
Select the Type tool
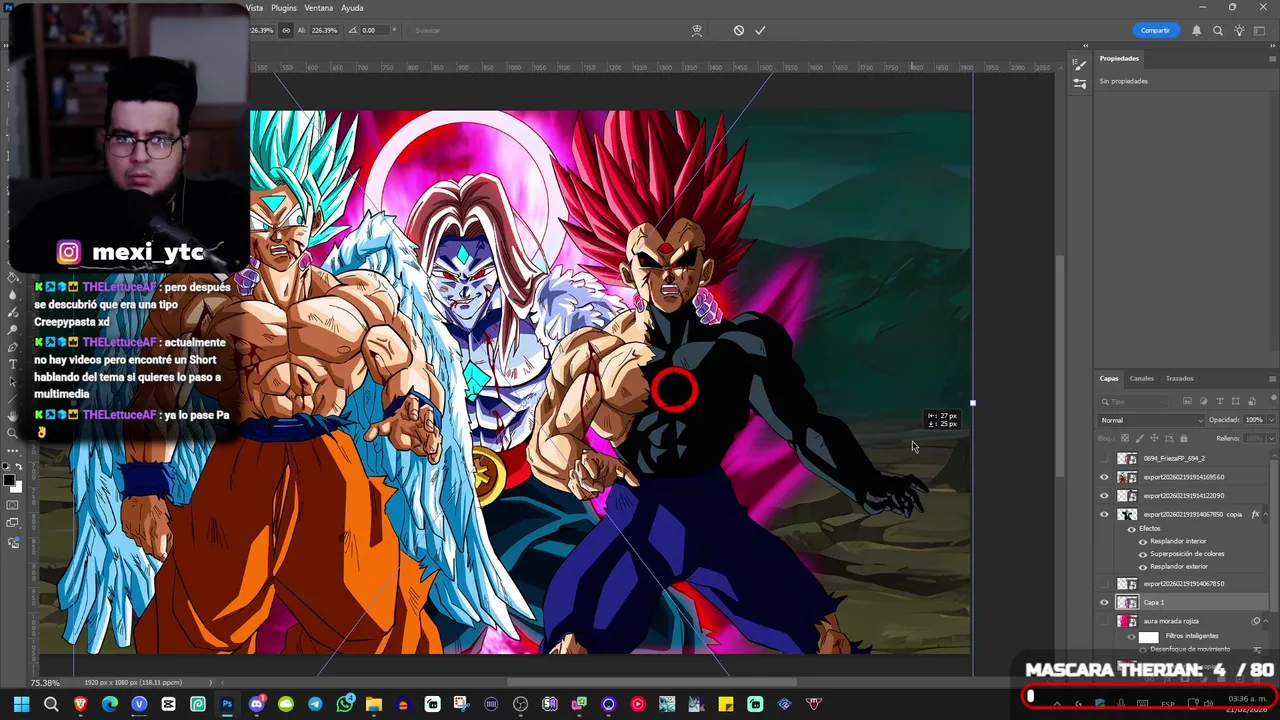[13, 364]
